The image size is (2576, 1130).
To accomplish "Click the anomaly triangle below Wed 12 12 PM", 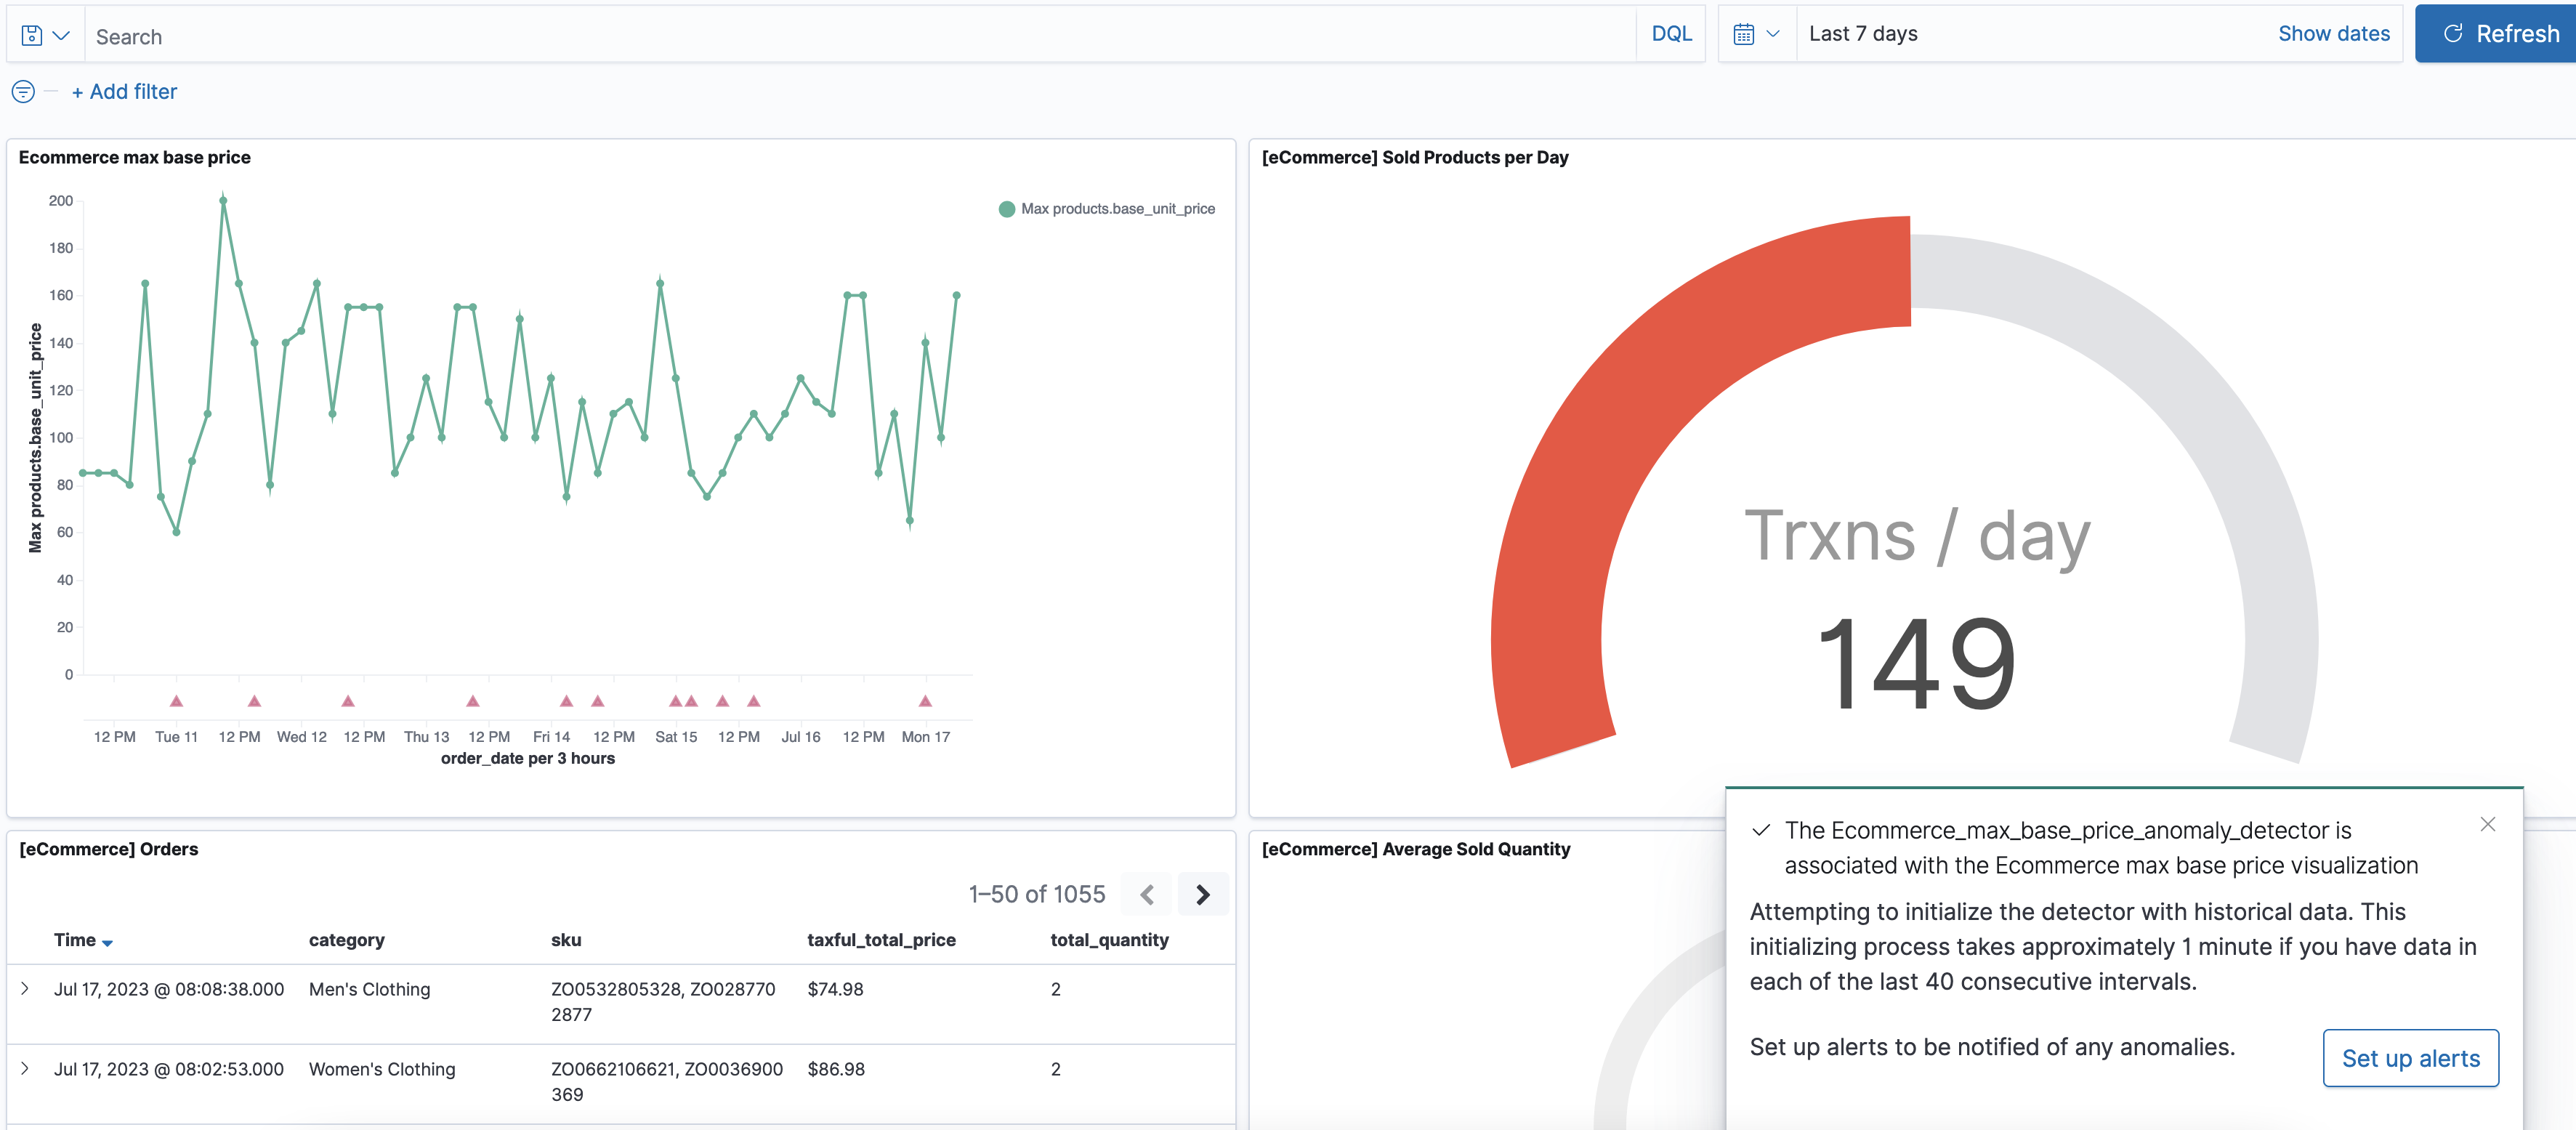I will [348, 701].
